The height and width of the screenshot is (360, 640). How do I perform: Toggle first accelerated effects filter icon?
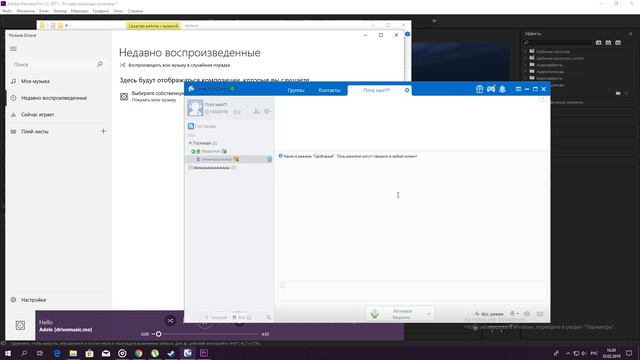[x=598, y=42]
